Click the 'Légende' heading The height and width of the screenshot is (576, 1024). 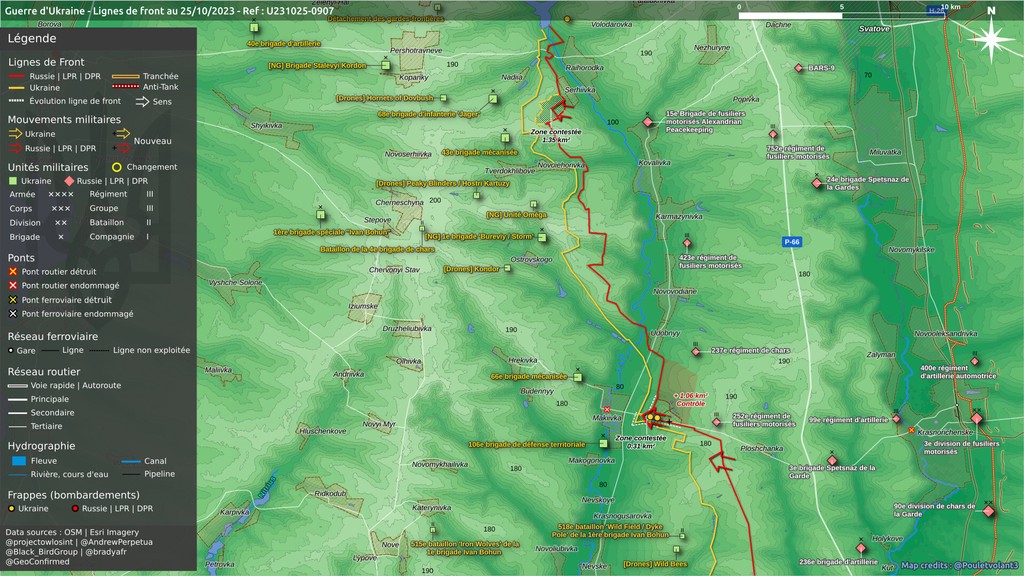[x=32, y=39]
